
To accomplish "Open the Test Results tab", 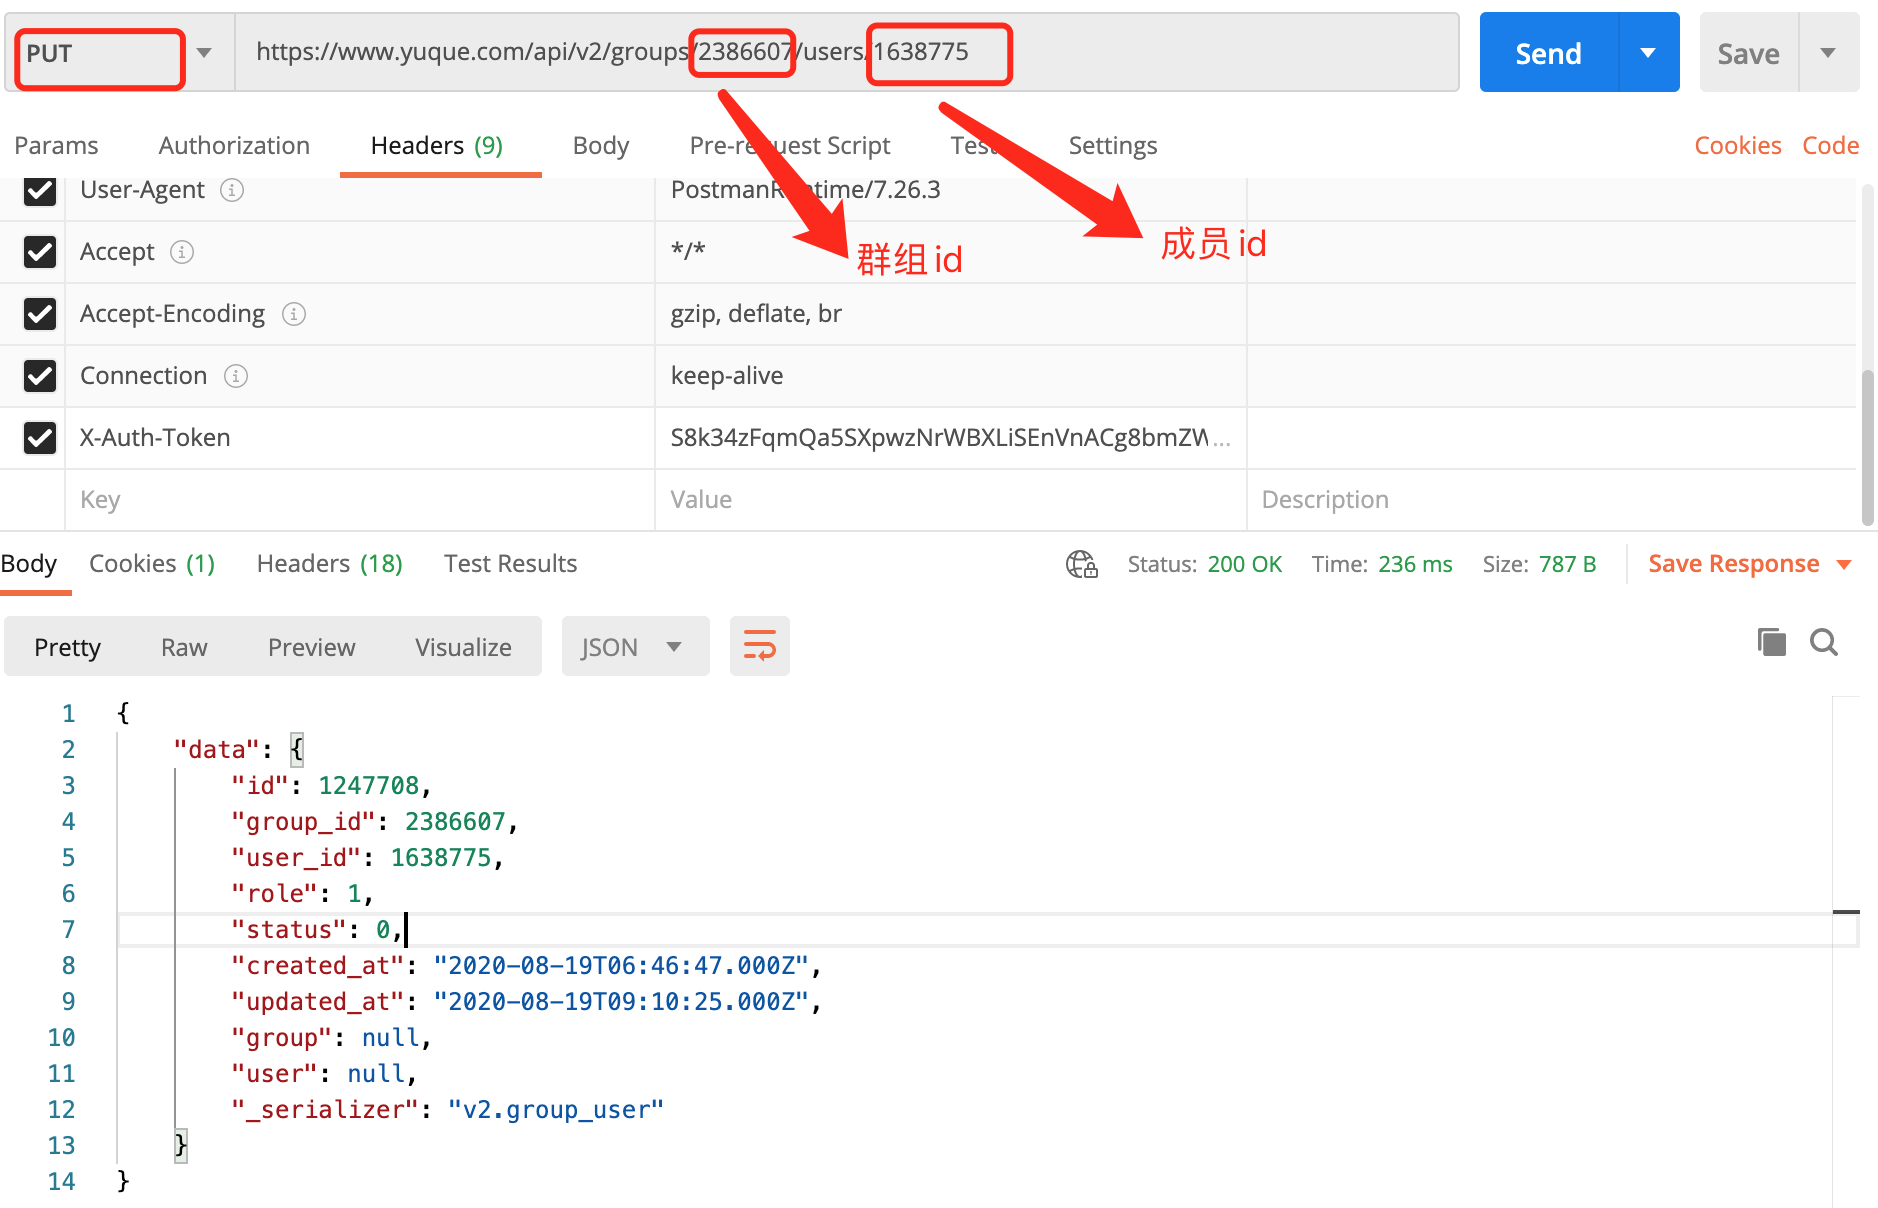I will click(510, 564).
